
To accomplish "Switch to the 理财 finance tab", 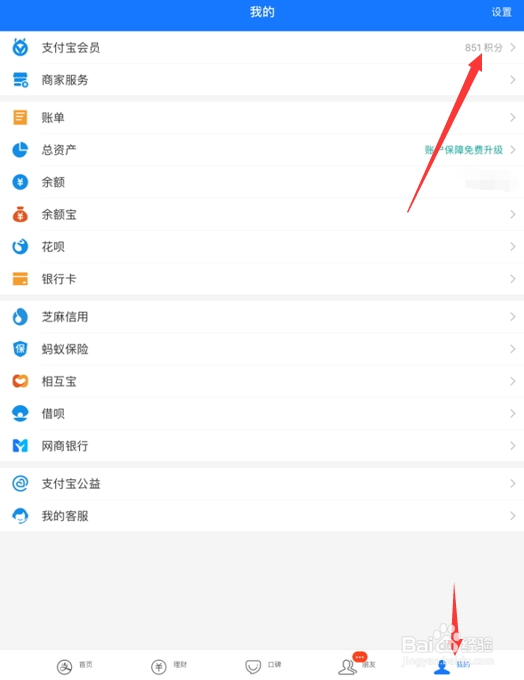I will click(169, 666).
